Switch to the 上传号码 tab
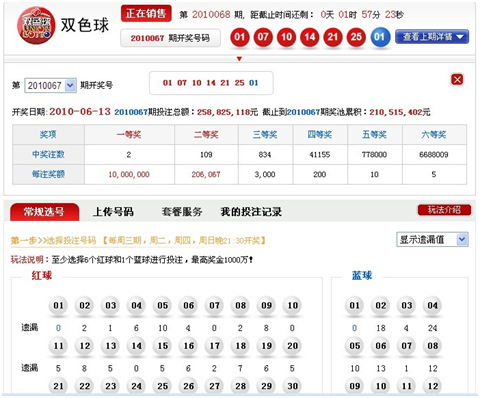Viewport: 480px width, 398px height. pos(113,212)
